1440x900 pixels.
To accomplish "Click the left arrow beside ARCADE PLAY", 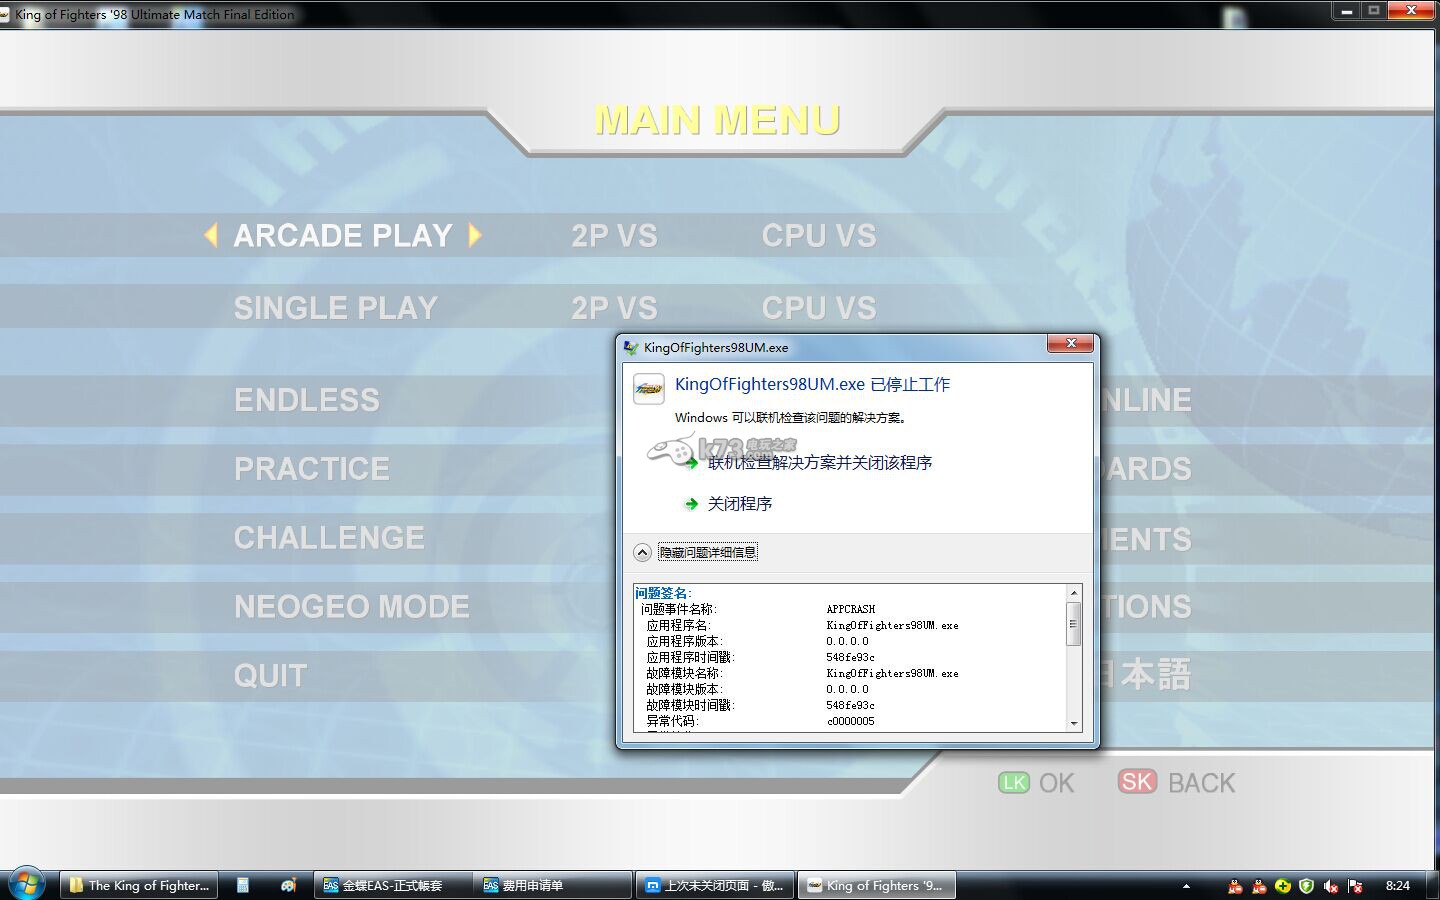I will coord(210,235).
